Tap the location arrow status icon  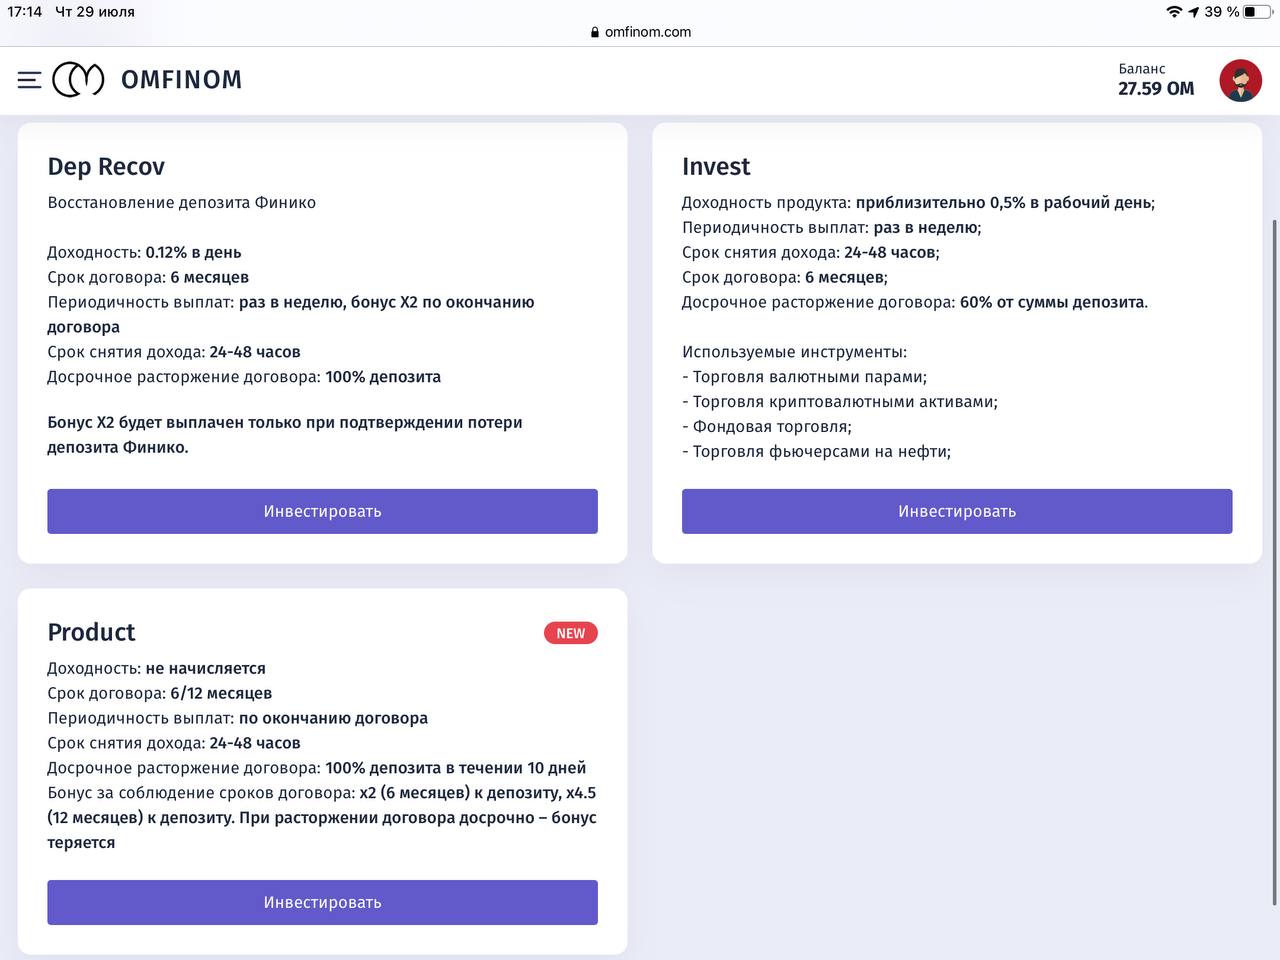click(x=1193, y=12)
